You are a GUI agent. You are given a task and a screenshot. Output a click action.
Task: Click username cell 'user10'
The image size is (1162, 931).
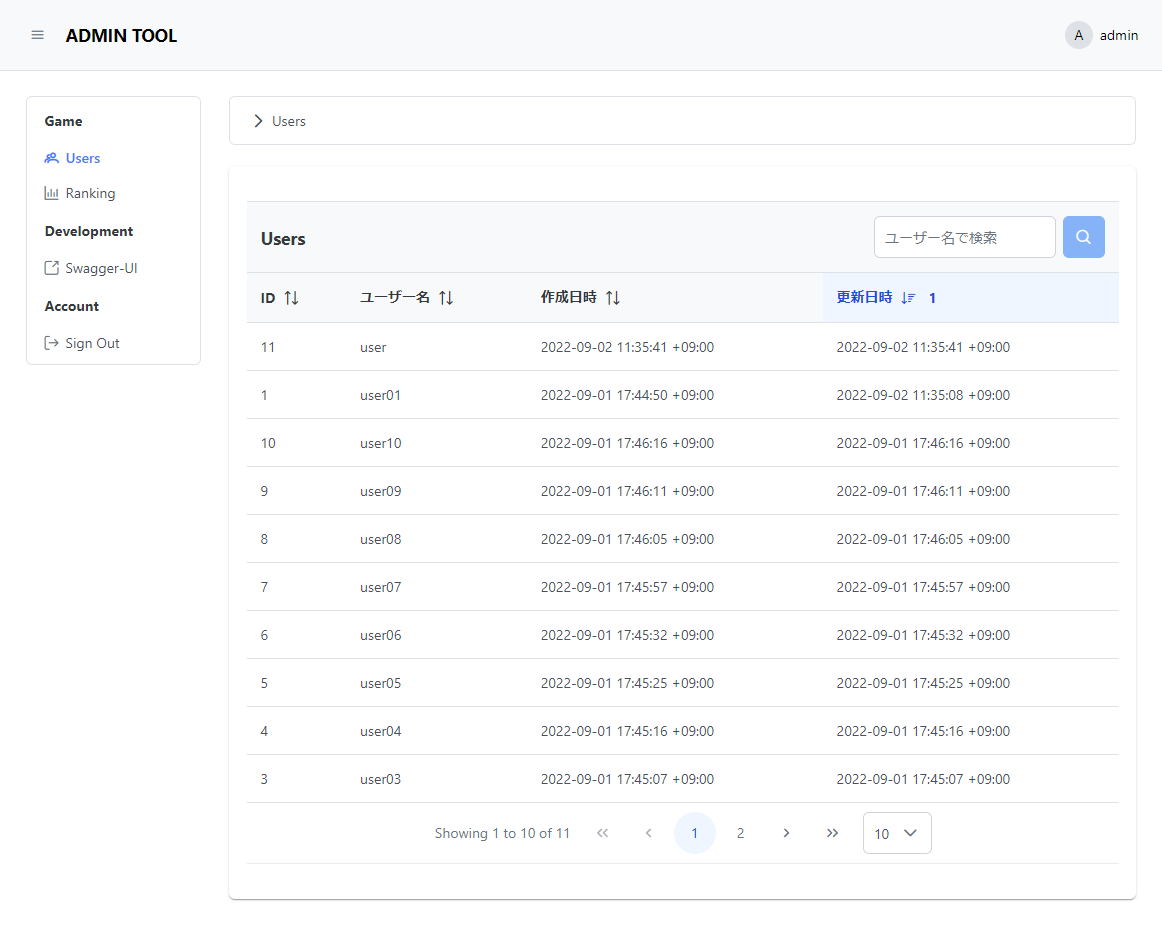pyautogui.click(x=380, y=443)
